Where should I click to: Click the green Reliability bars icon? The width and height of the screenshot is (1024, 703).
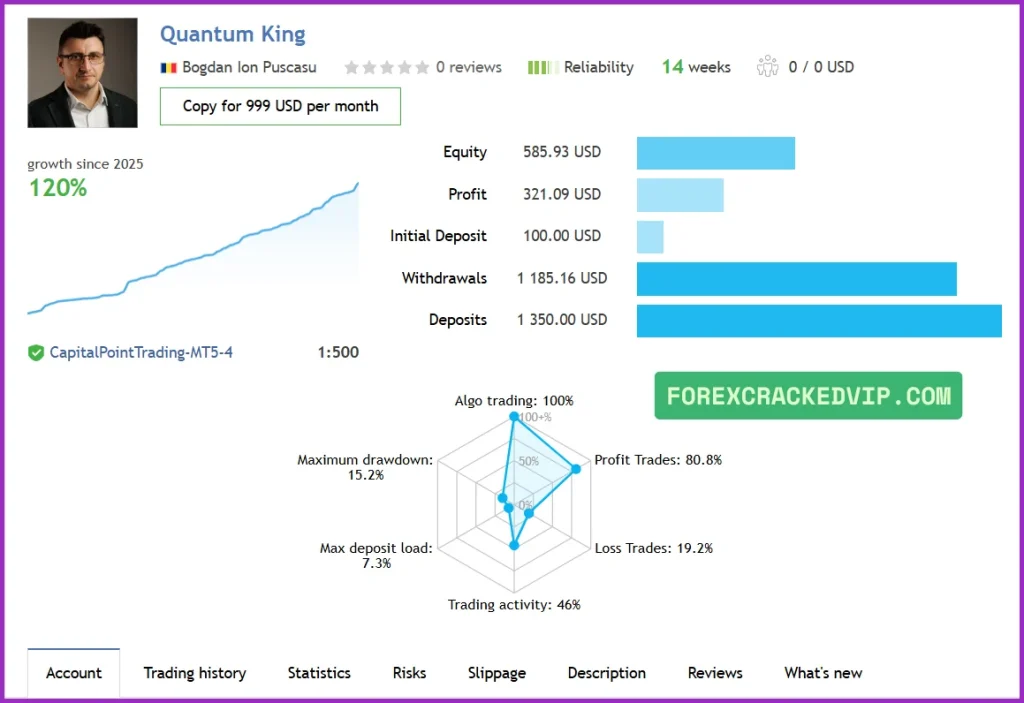[x=543, y=67]
